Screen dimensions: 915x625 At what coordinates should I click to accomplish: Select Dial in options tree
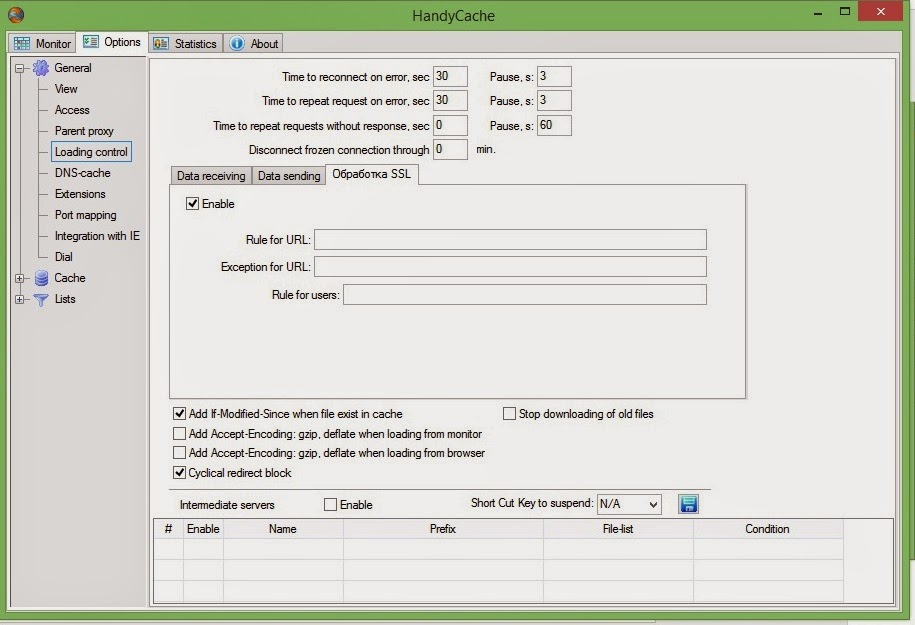(x=64, y=257)
